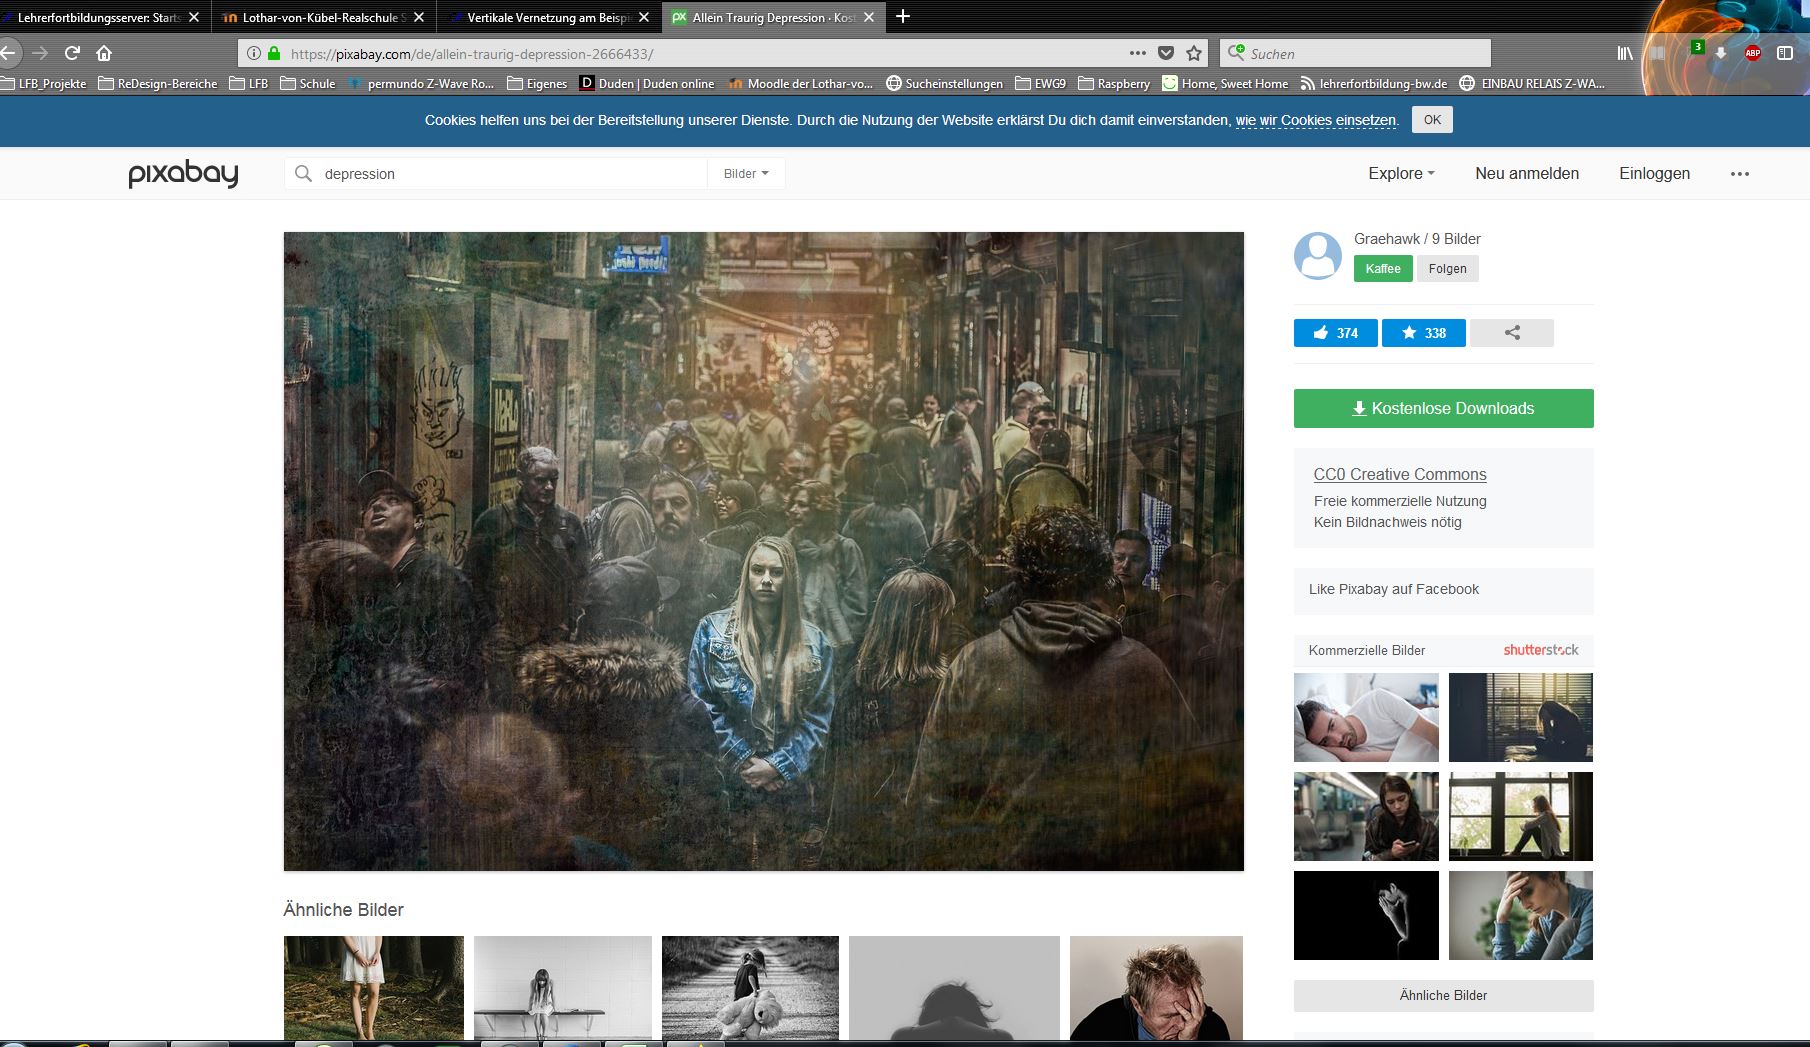Viewport: 1810px width, 1047px height.
Task: Click the thumbs-up like button showing 374
Action: pyautogui.click(x=1335, y=333)
